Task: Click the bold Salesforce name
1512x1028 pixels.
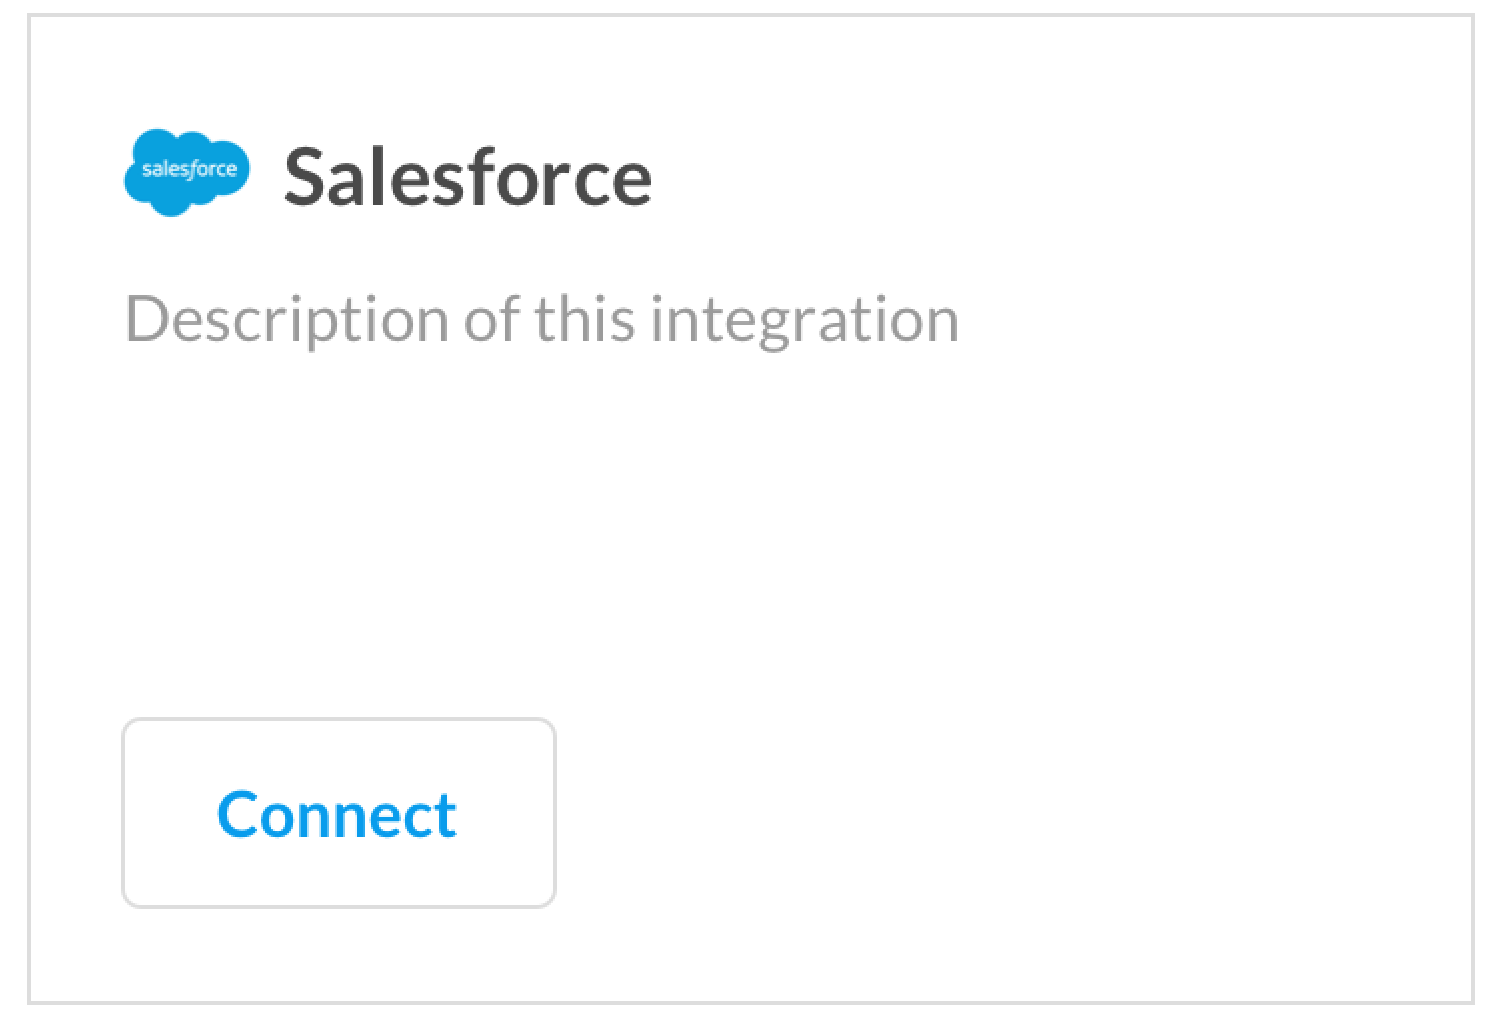Action: point(468,178)
